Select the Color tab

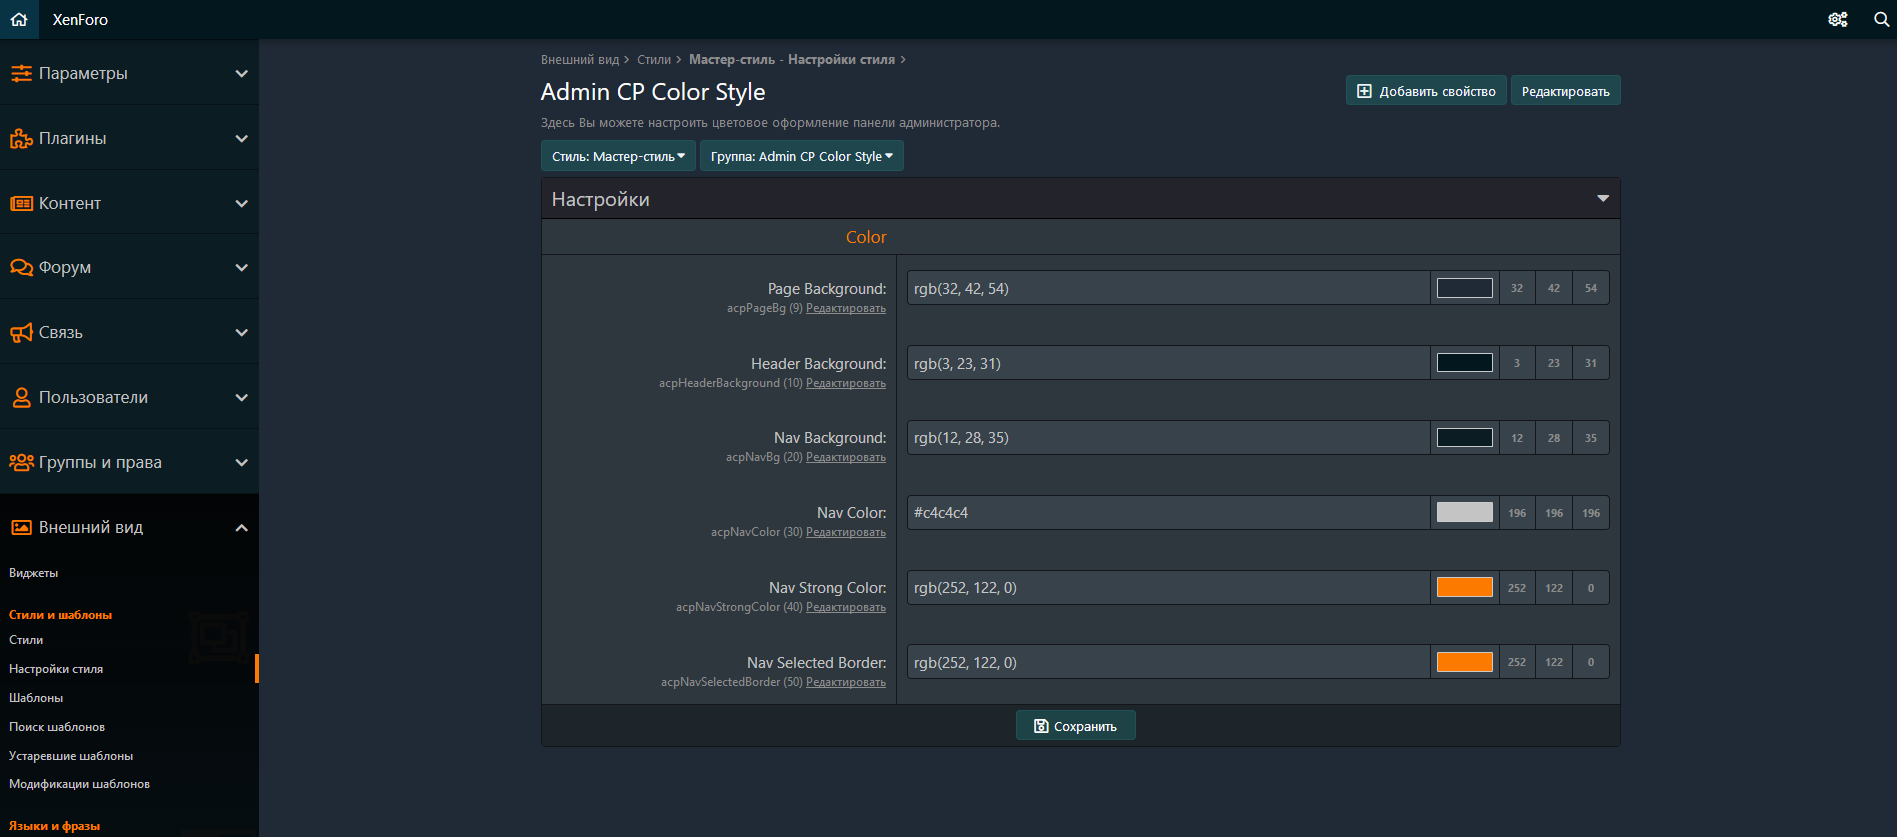866,237
